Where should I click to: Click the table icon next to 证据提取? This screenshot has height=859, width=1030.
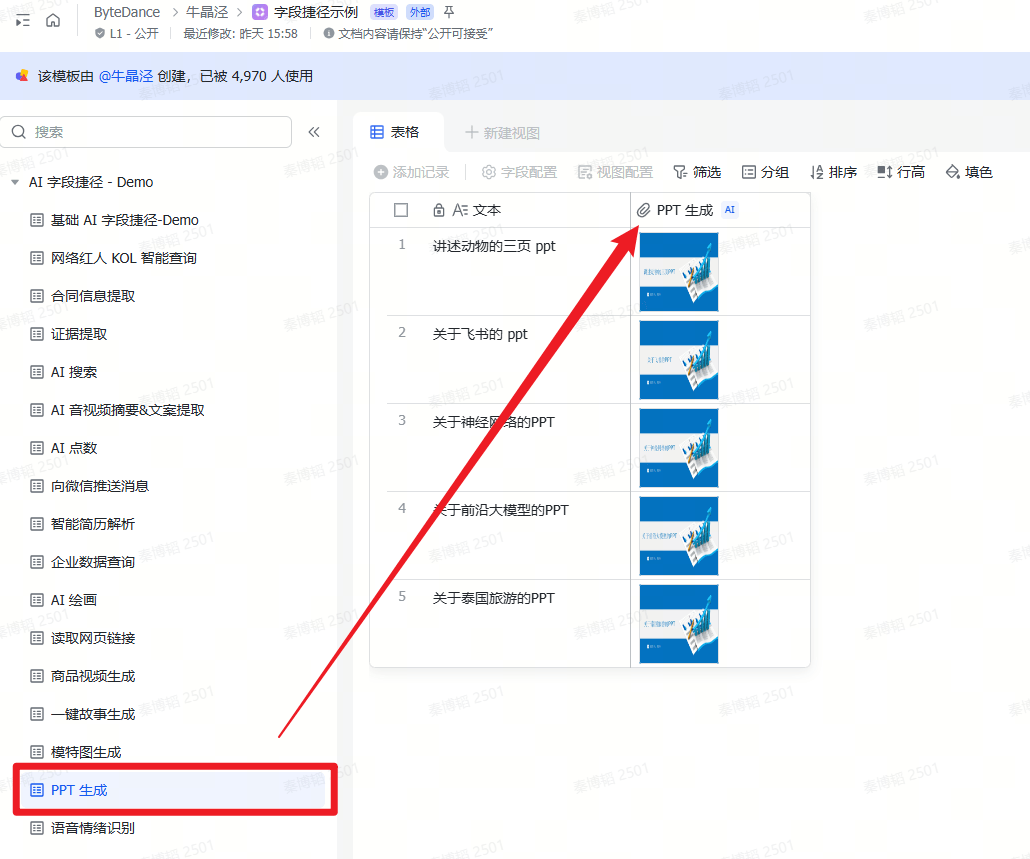(x=37, y=334)
